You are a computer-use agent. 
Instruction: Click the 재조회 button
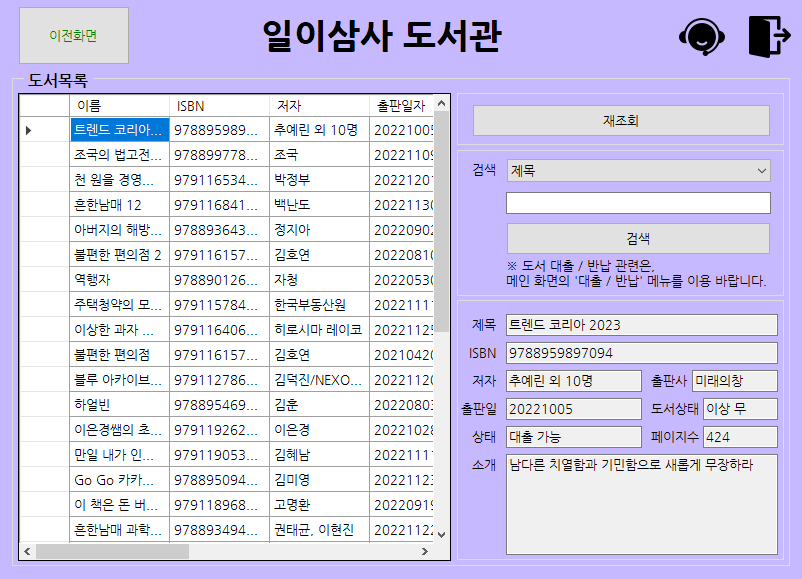click(x=620, y=121)
